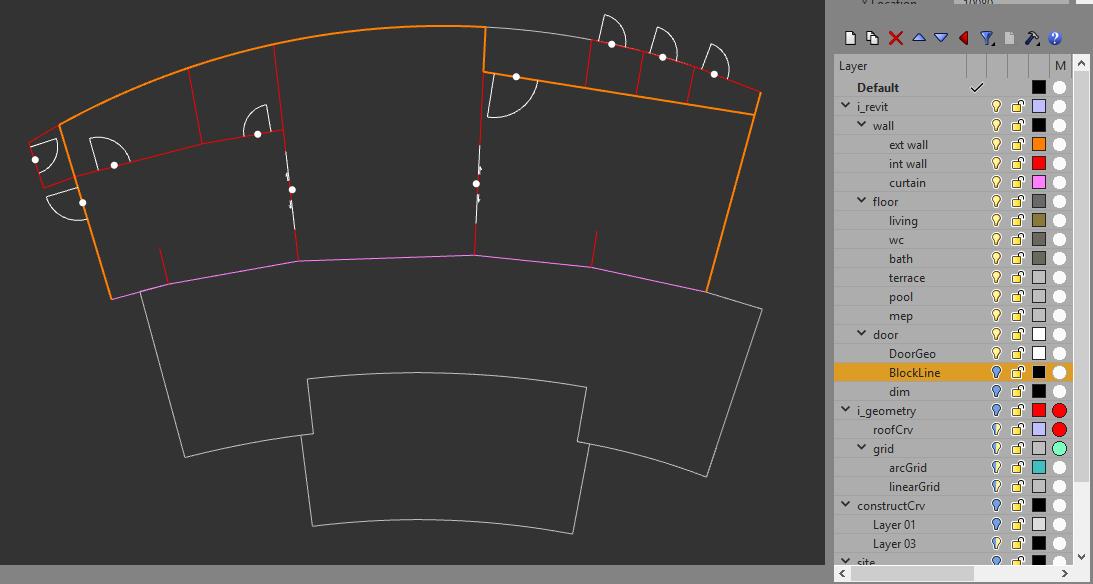Image resolution: width=1093 pixels, height=584 pixels.
Task: Hide the ext wall layer via light bulb
Action: tap(997, 145)
